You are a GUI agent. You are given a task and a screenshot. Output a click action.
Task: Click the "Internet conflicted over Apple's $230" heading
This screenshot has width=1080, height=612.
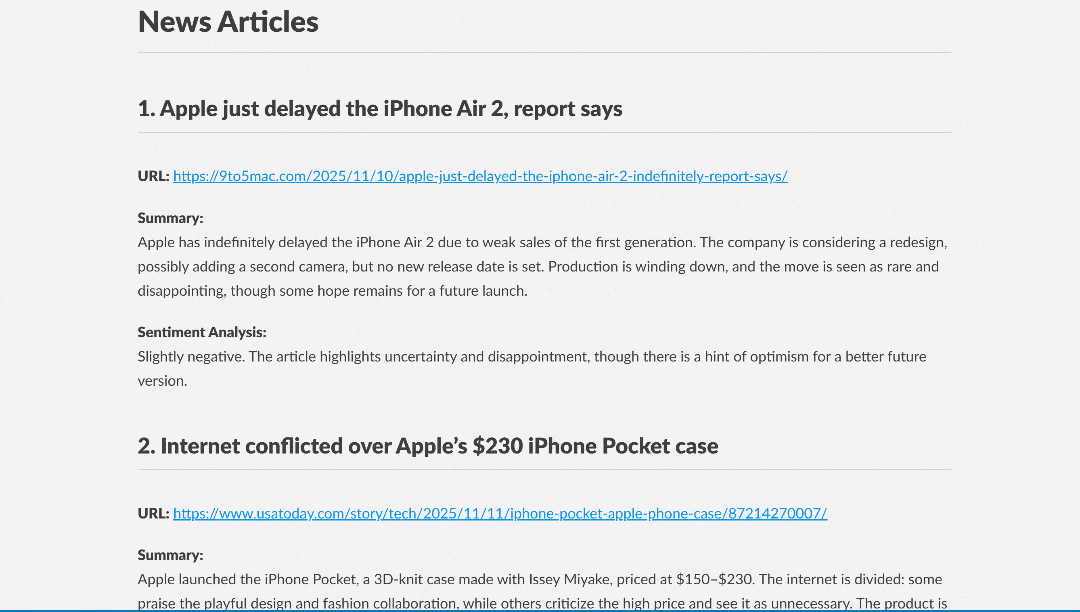[428, 446]
